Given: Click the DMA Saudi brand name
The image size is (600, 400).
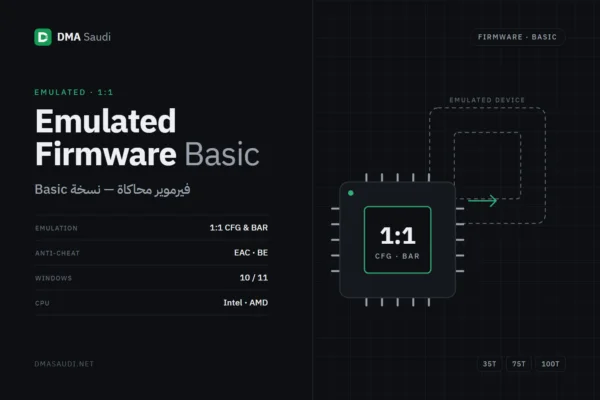Looking at the screenshot, I should click(84, 37).
